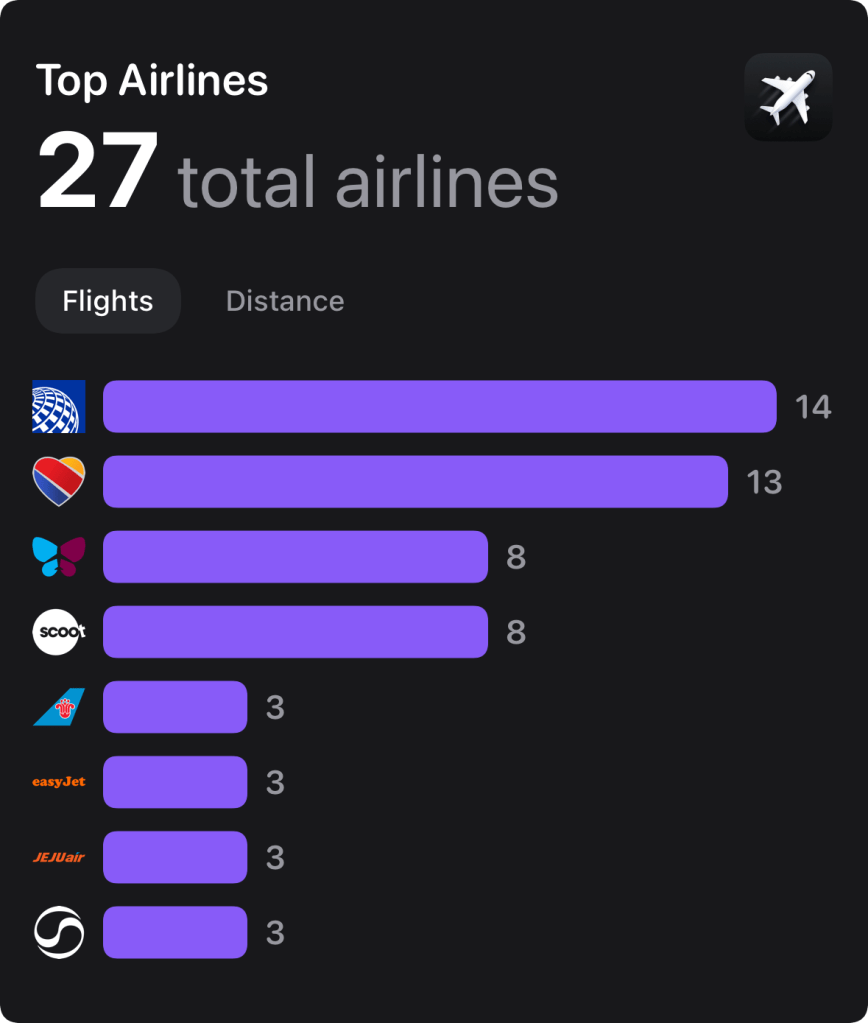Switch to the Distance tab
This screenshot has height=1023, width=868.
pyautogui.click(x=285, y=301)
